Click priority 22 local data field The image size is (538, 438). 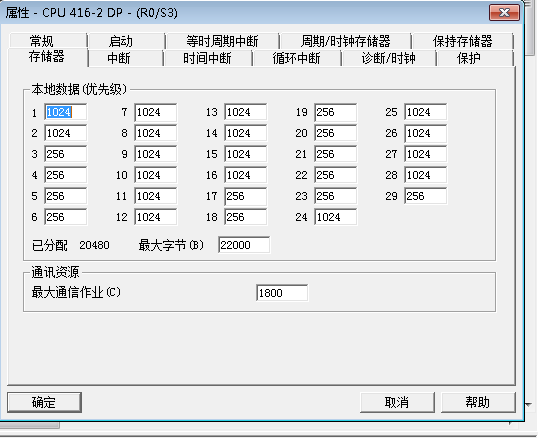click(x=335, y=175)
